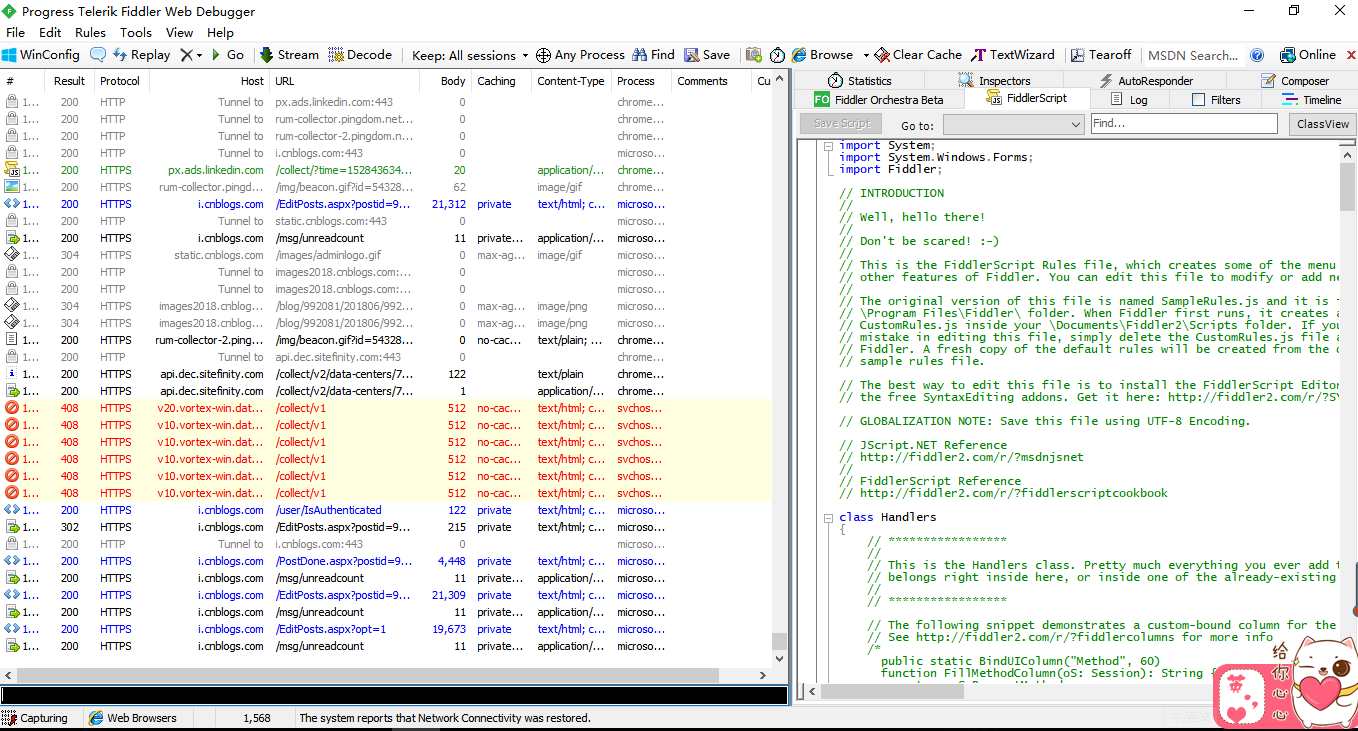Open the TextWizard tool
The image size is (1358, 731).
click(1012, 55)
